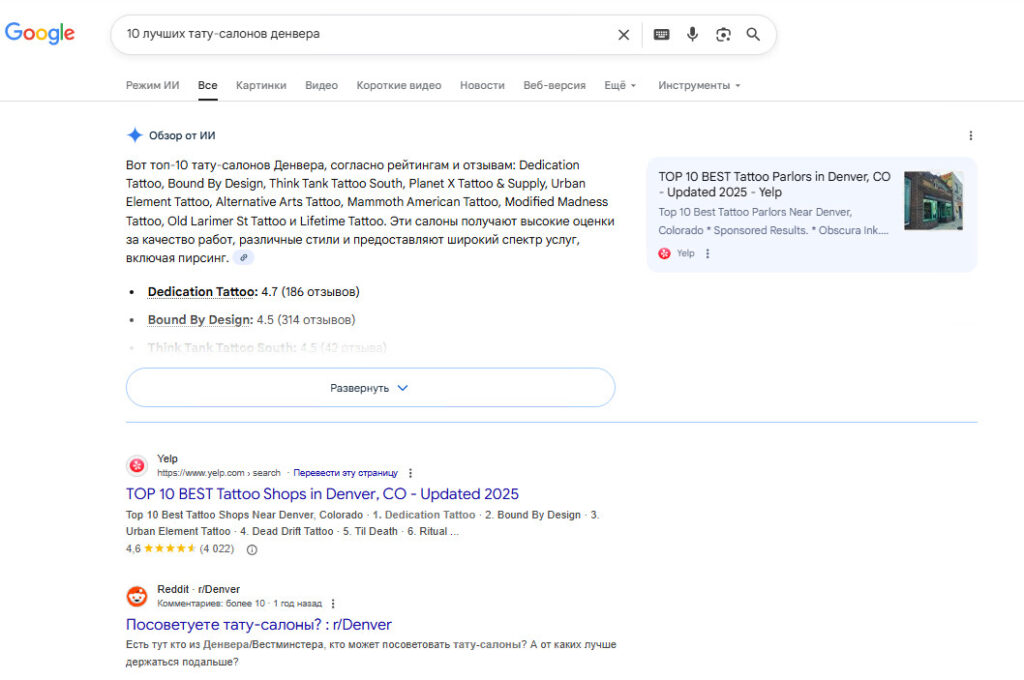
Task: Open three-dot menu beside Reddit result
Action: click(333, 604)
